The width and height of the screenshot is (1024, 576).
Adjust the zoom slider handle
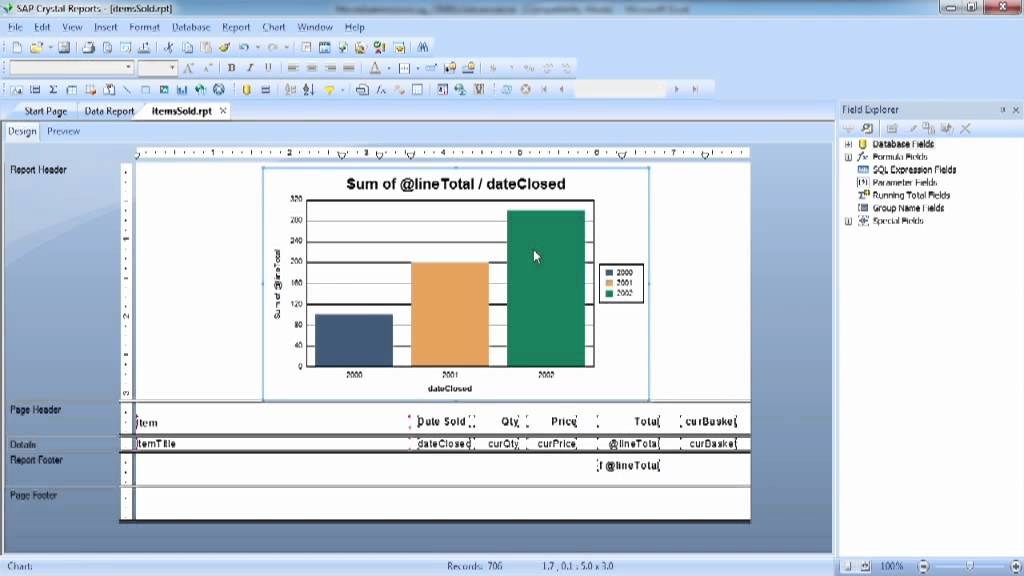970,566
